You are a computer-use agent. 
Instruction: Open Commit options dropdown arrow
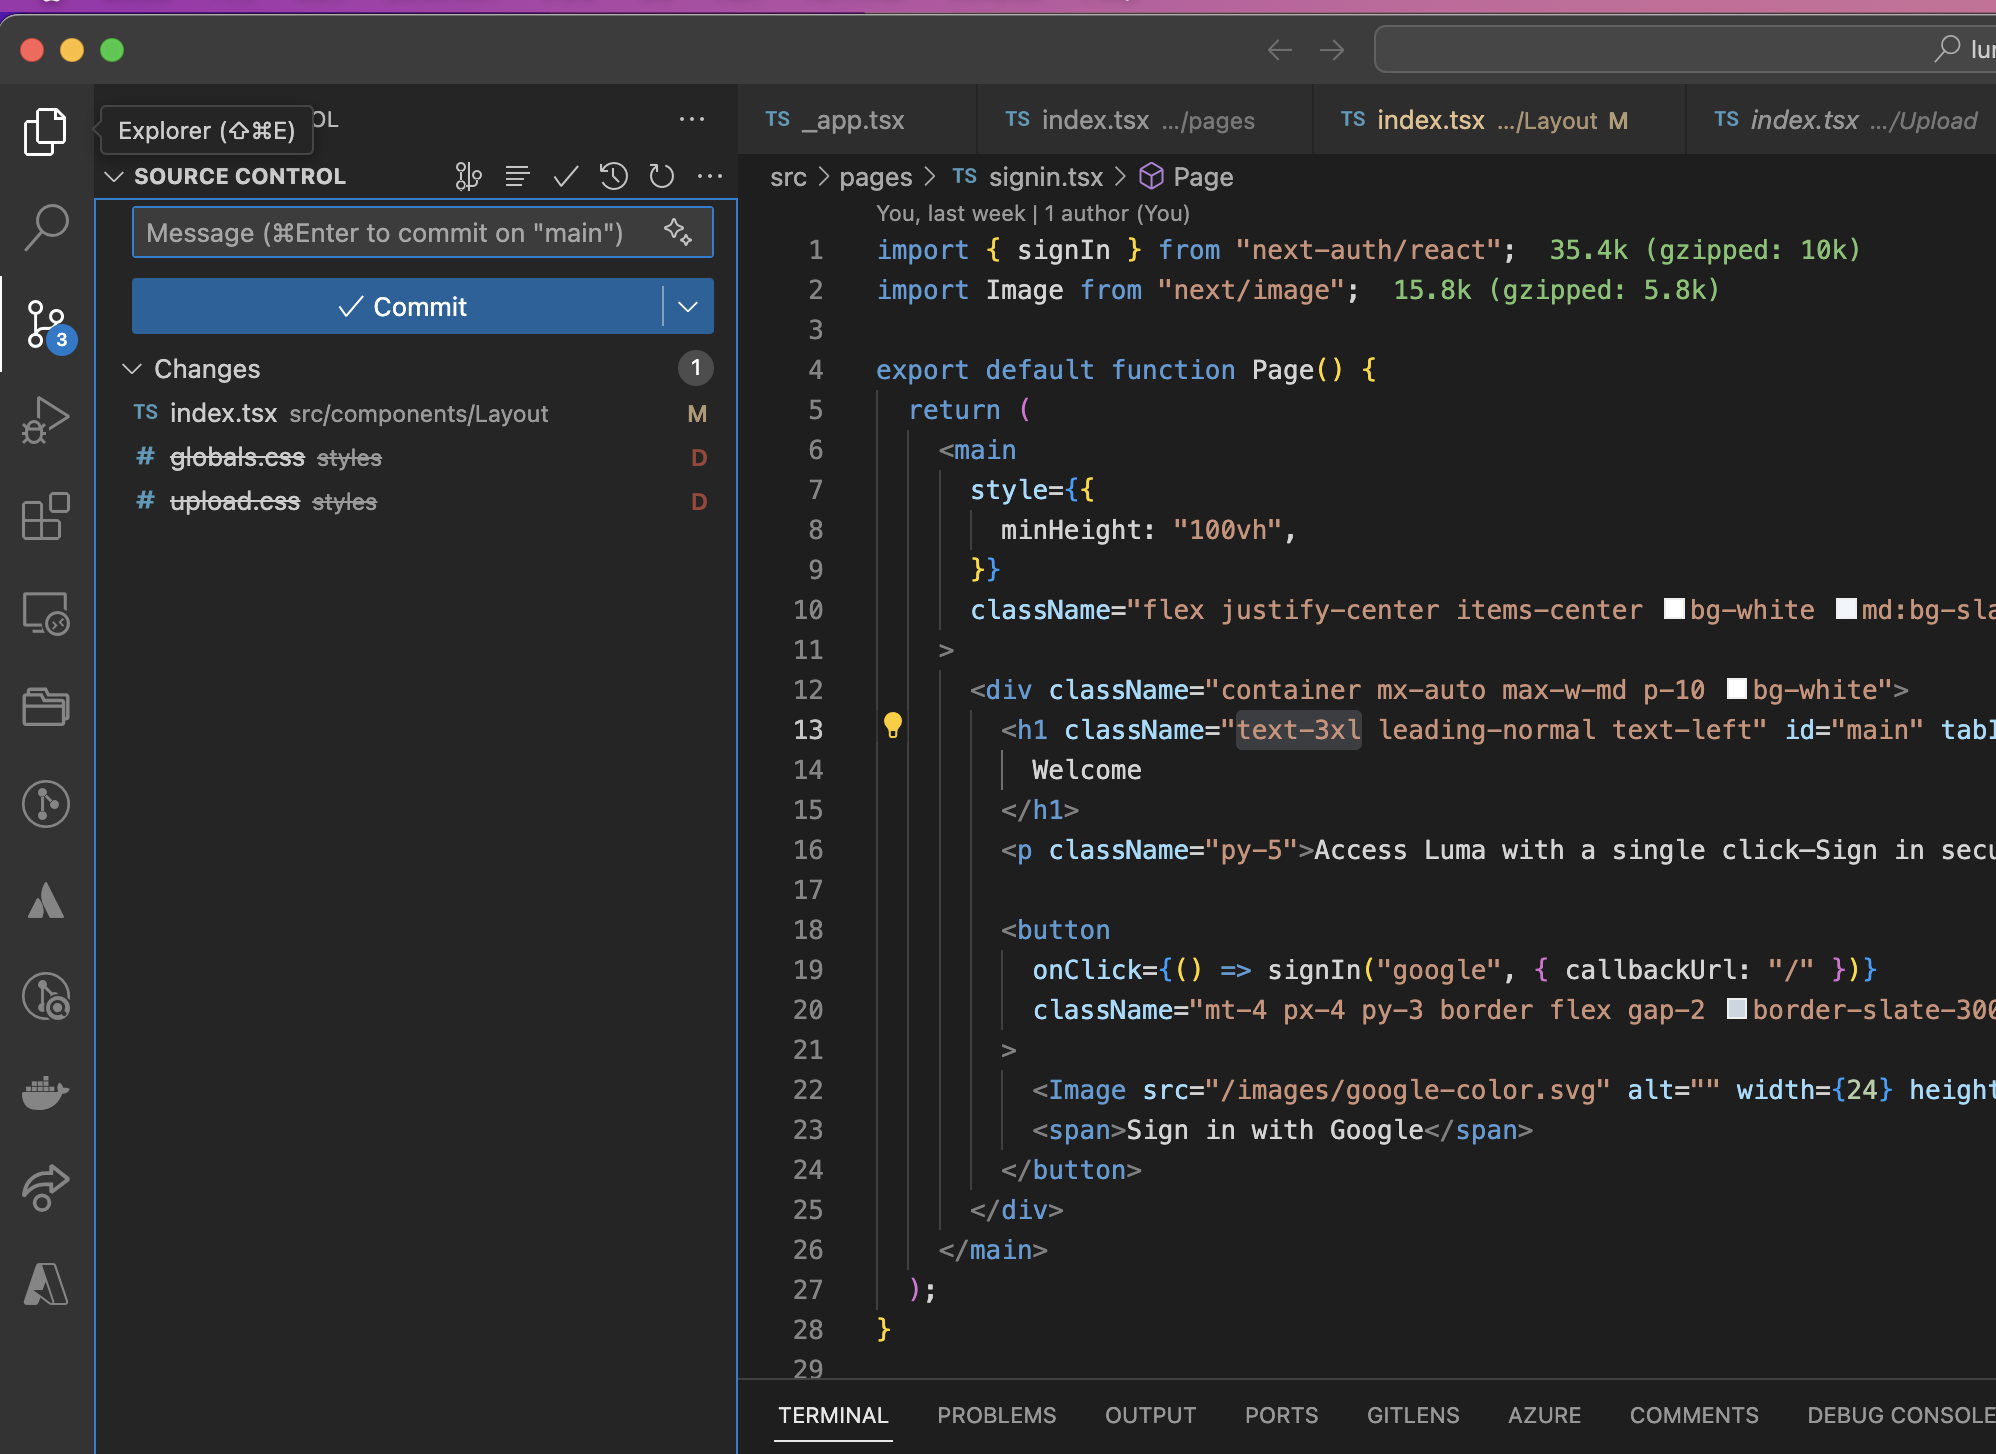[688, 306]
